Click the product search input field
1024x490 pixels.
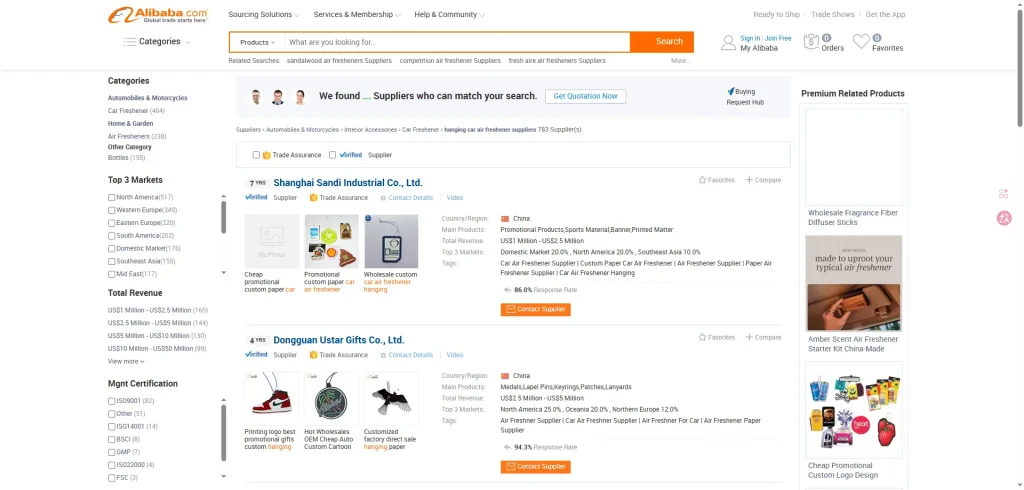pyautogui.click(x=455, y=42)
